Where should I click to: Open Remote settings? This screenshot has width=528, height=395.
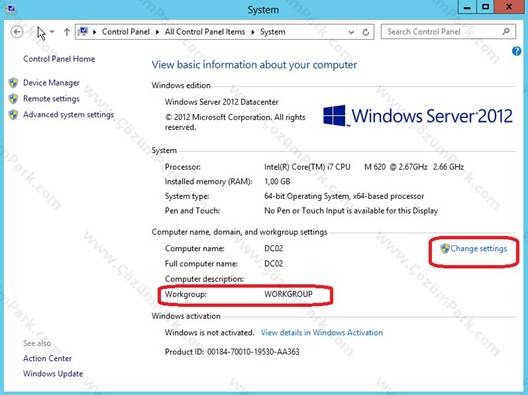51,99
